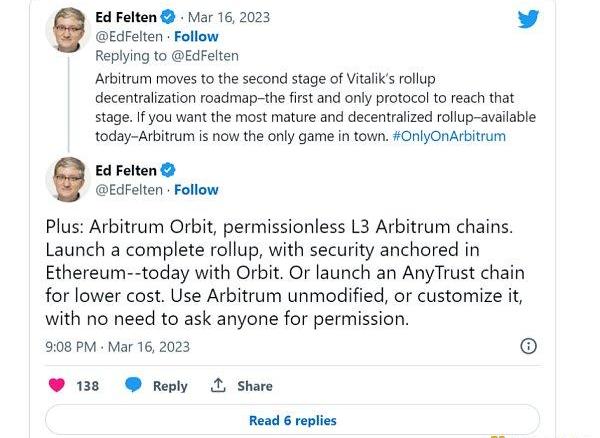The width and height of the screenshot is (600, 438).
Task: Open the "Mar 16, 2023" date beside the author name
Action: pyautogui.click(x=230, y=17)
